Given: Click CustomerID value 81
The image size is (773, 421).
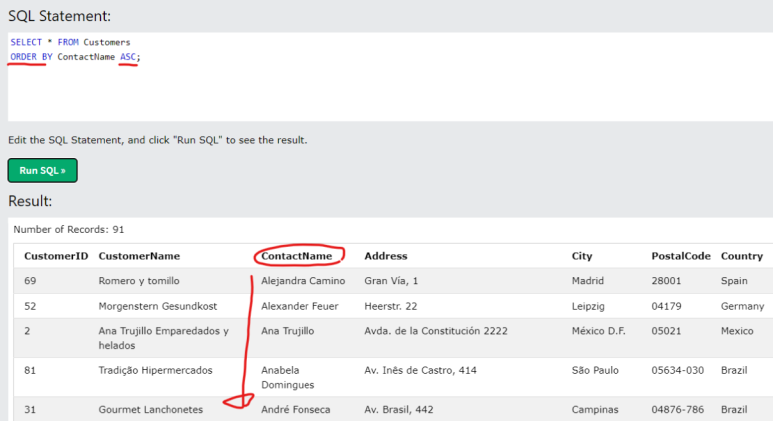Looking at the screenshot, I should (30, 370).
